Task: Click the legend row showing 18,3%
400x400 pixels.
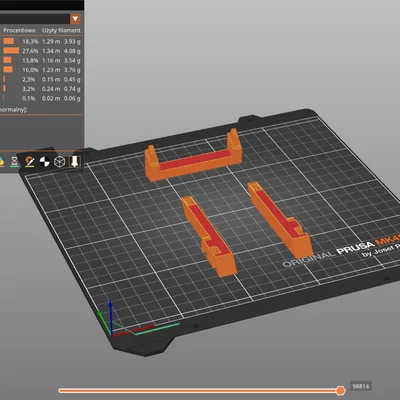Action: (x=41, y=41)
